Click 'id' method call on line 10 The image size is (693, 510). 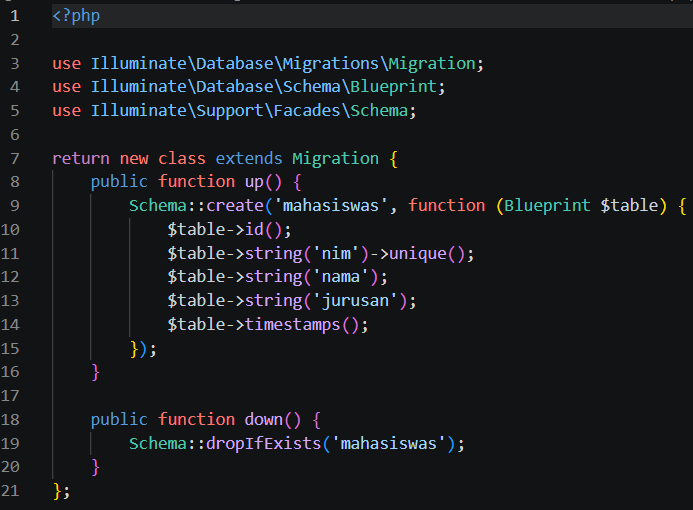point(254,229)
